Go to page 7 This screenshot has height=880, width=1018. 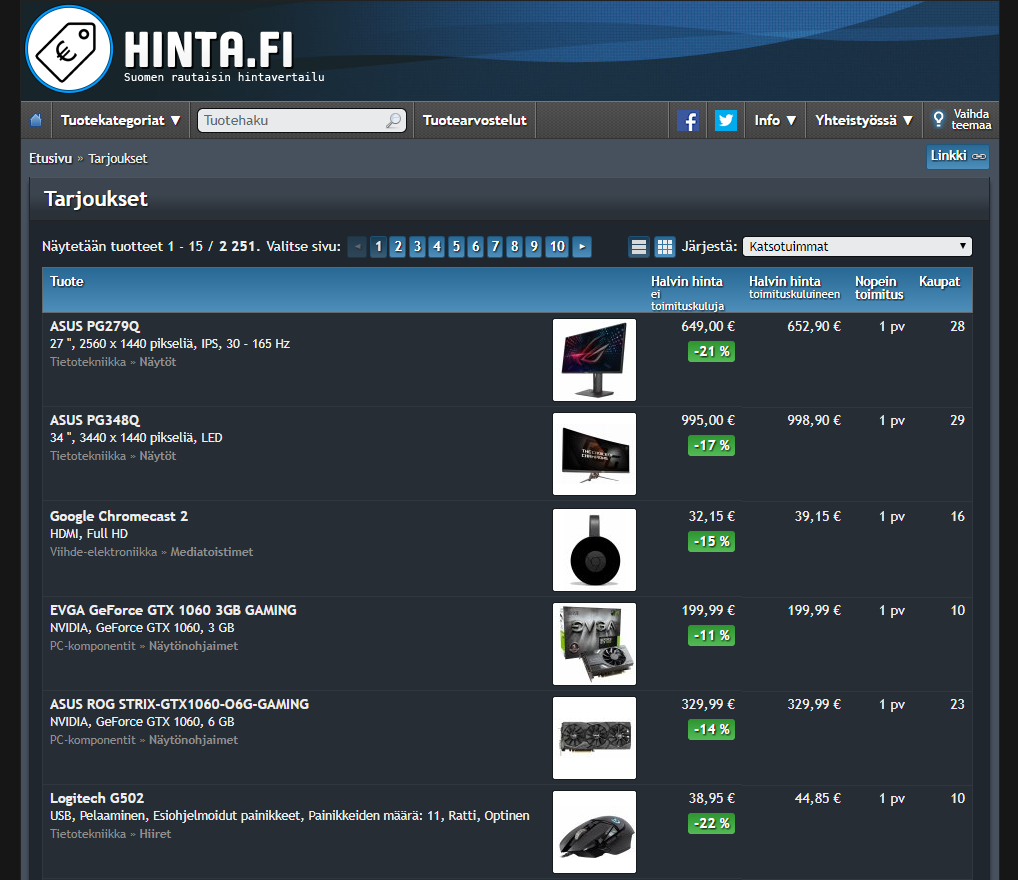(x=495, y=247)
